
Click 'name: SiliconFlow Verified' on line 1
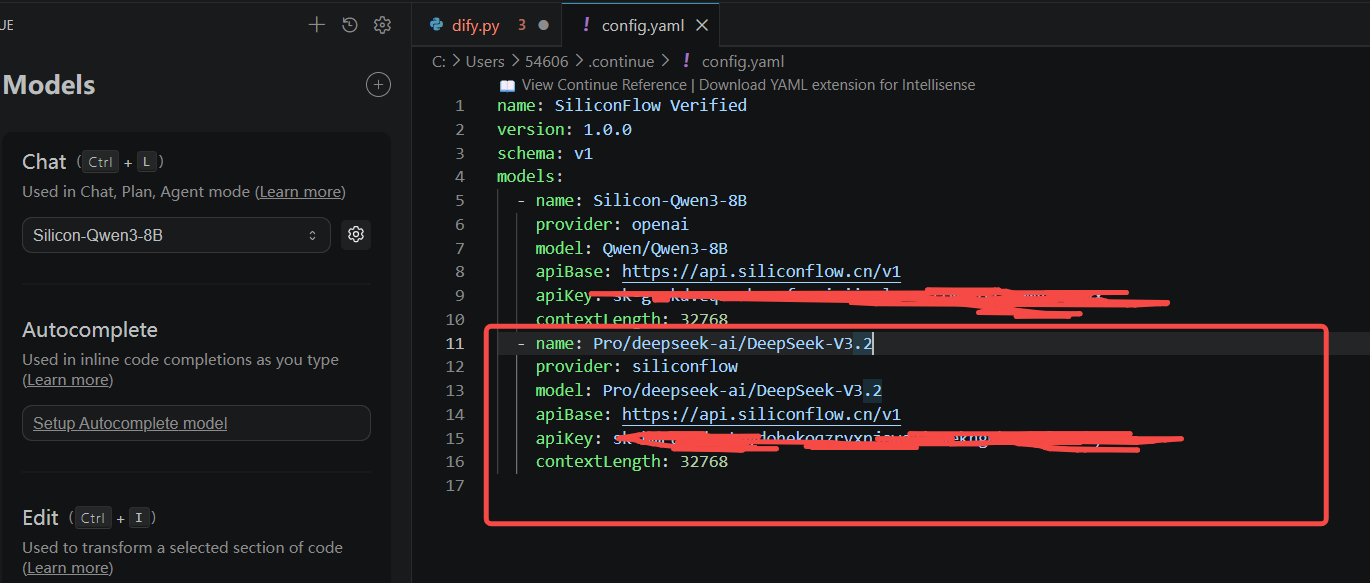(x=622, y=105)
